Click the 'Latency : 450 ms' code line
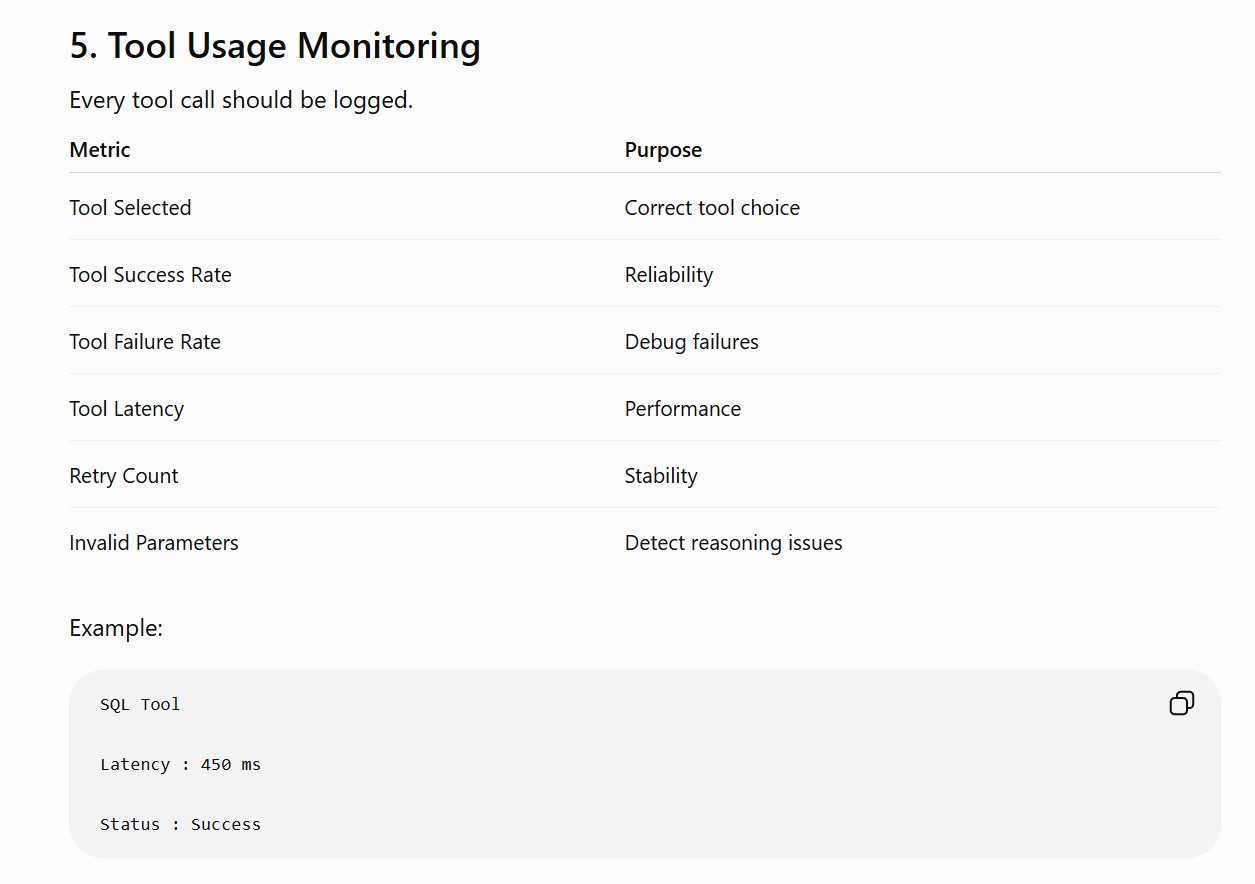1255x884 pixels. 180,764
